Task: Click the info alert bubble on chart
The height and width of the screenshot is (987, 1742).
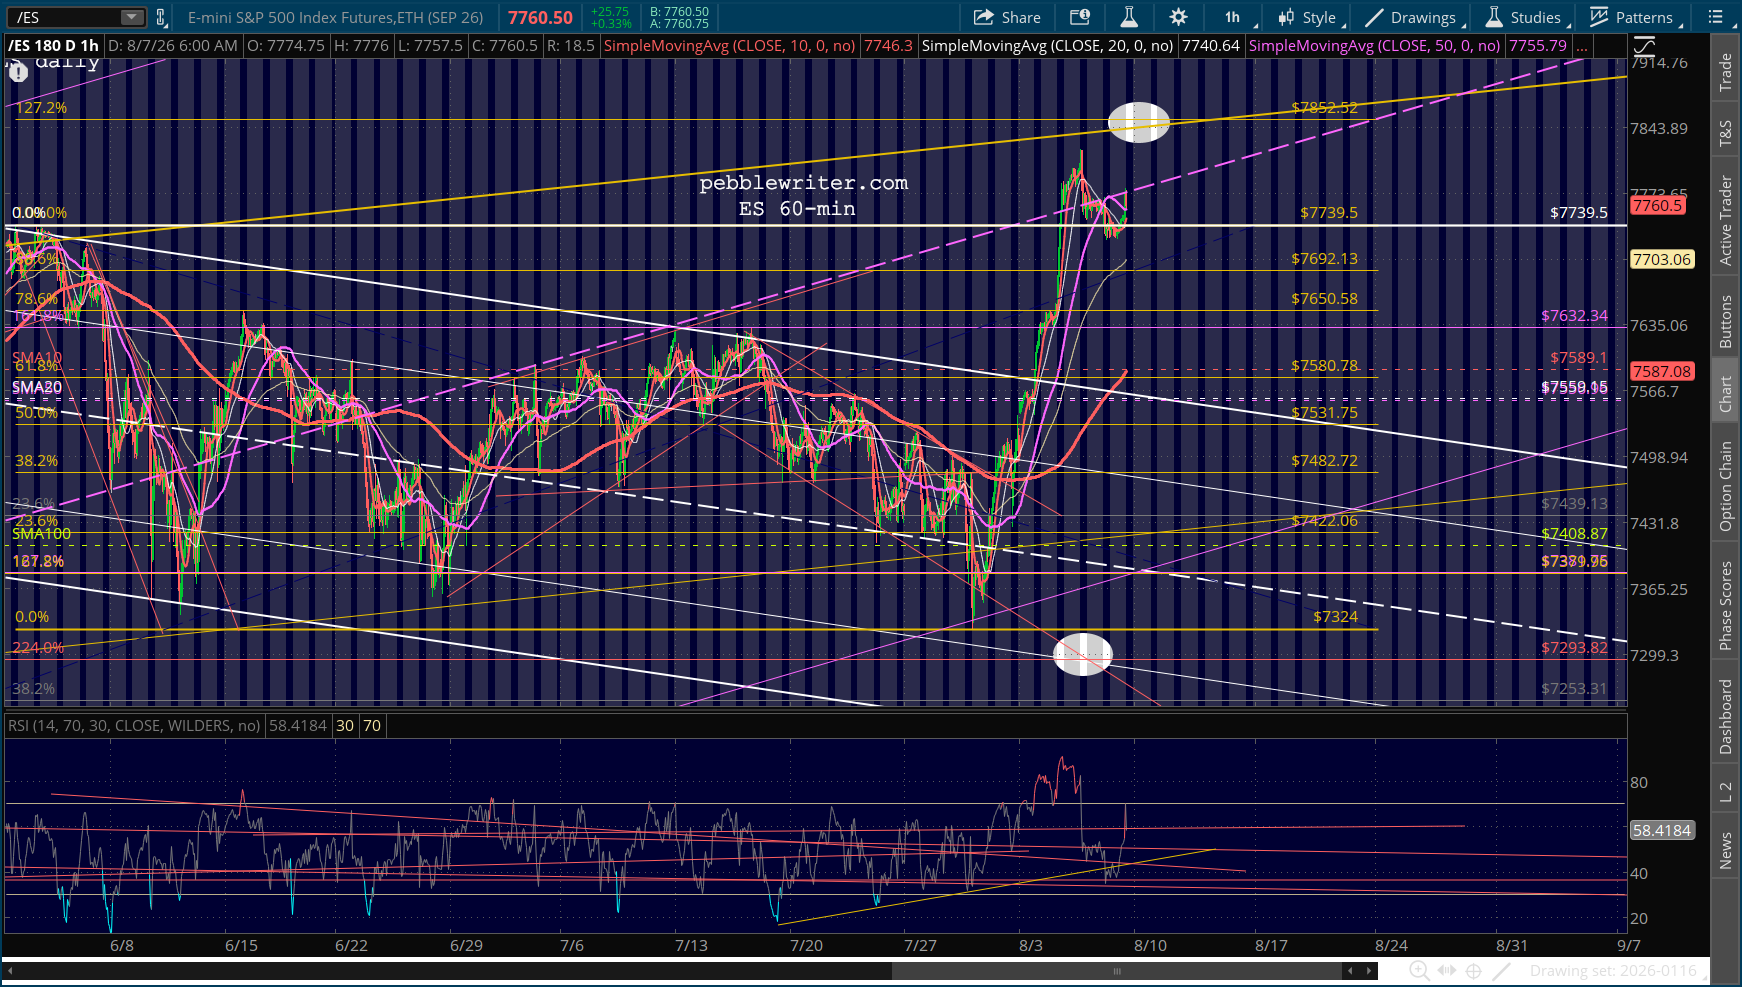Action: 18,71
